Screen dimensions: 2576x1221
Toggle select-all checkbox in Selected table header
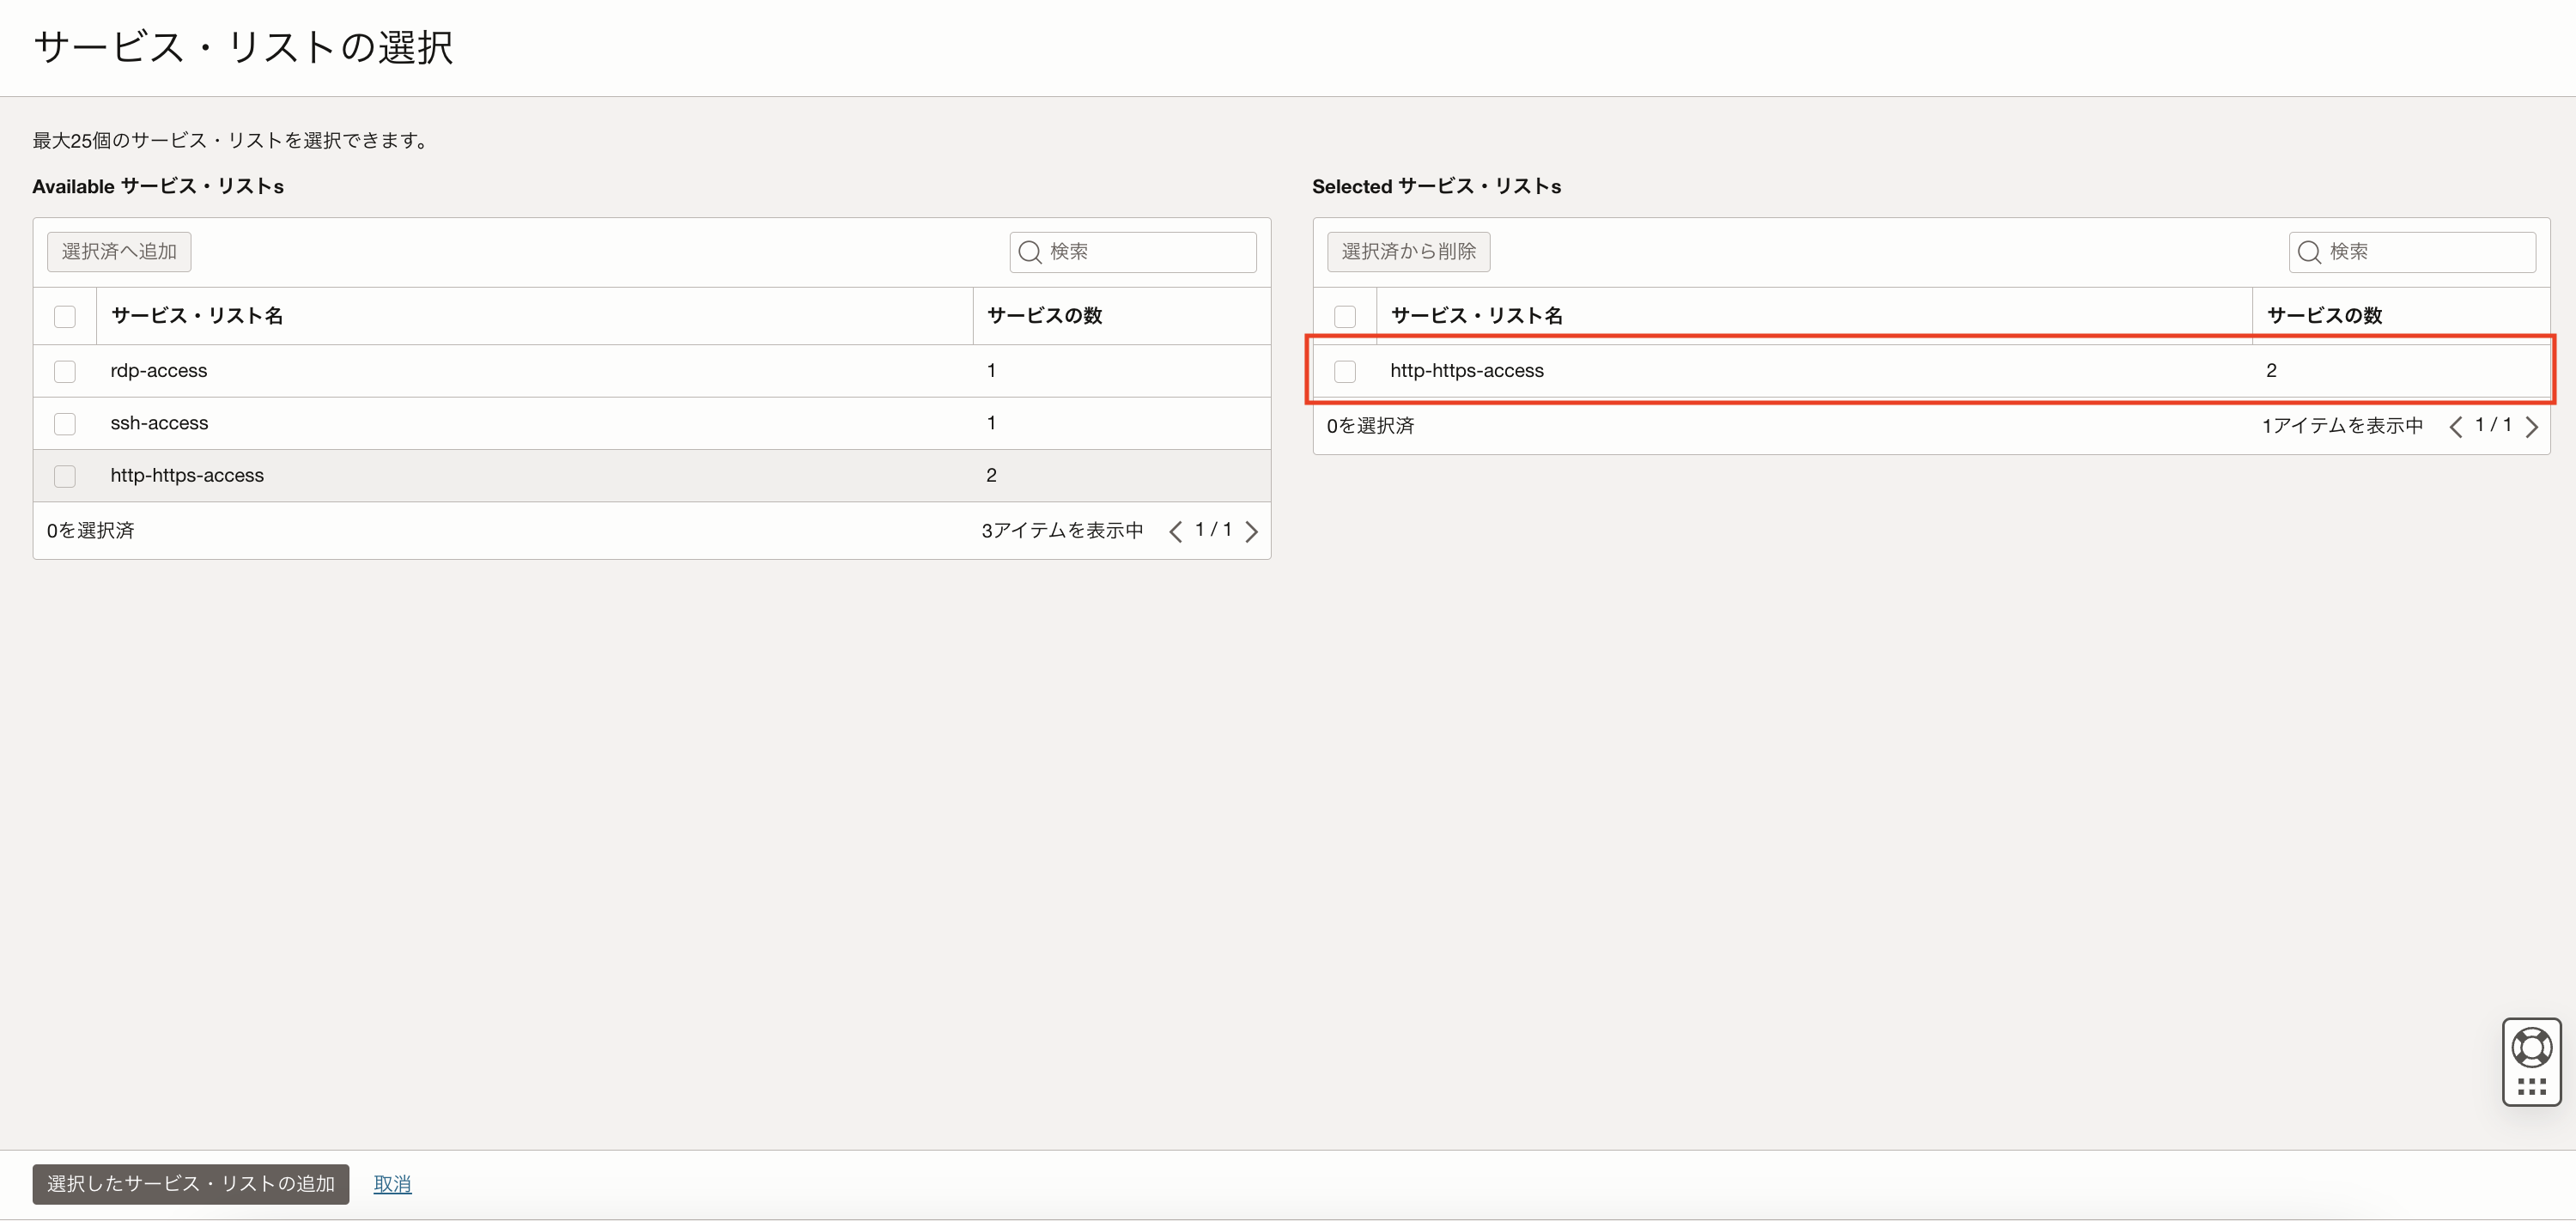[1345, 317]
